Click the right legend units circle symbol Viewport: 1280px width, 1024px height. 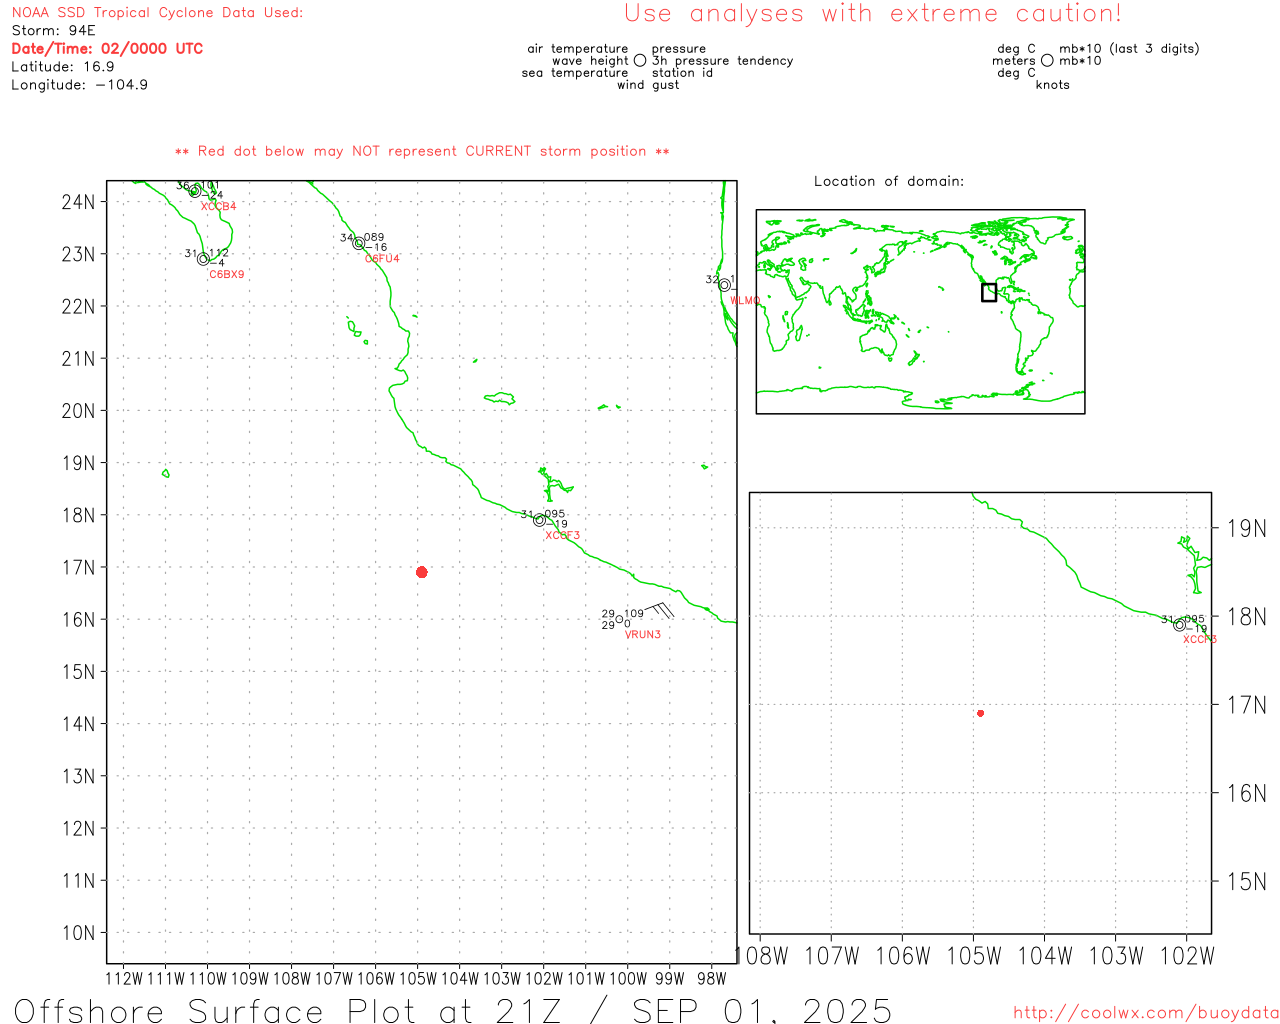coord(1047,60)
